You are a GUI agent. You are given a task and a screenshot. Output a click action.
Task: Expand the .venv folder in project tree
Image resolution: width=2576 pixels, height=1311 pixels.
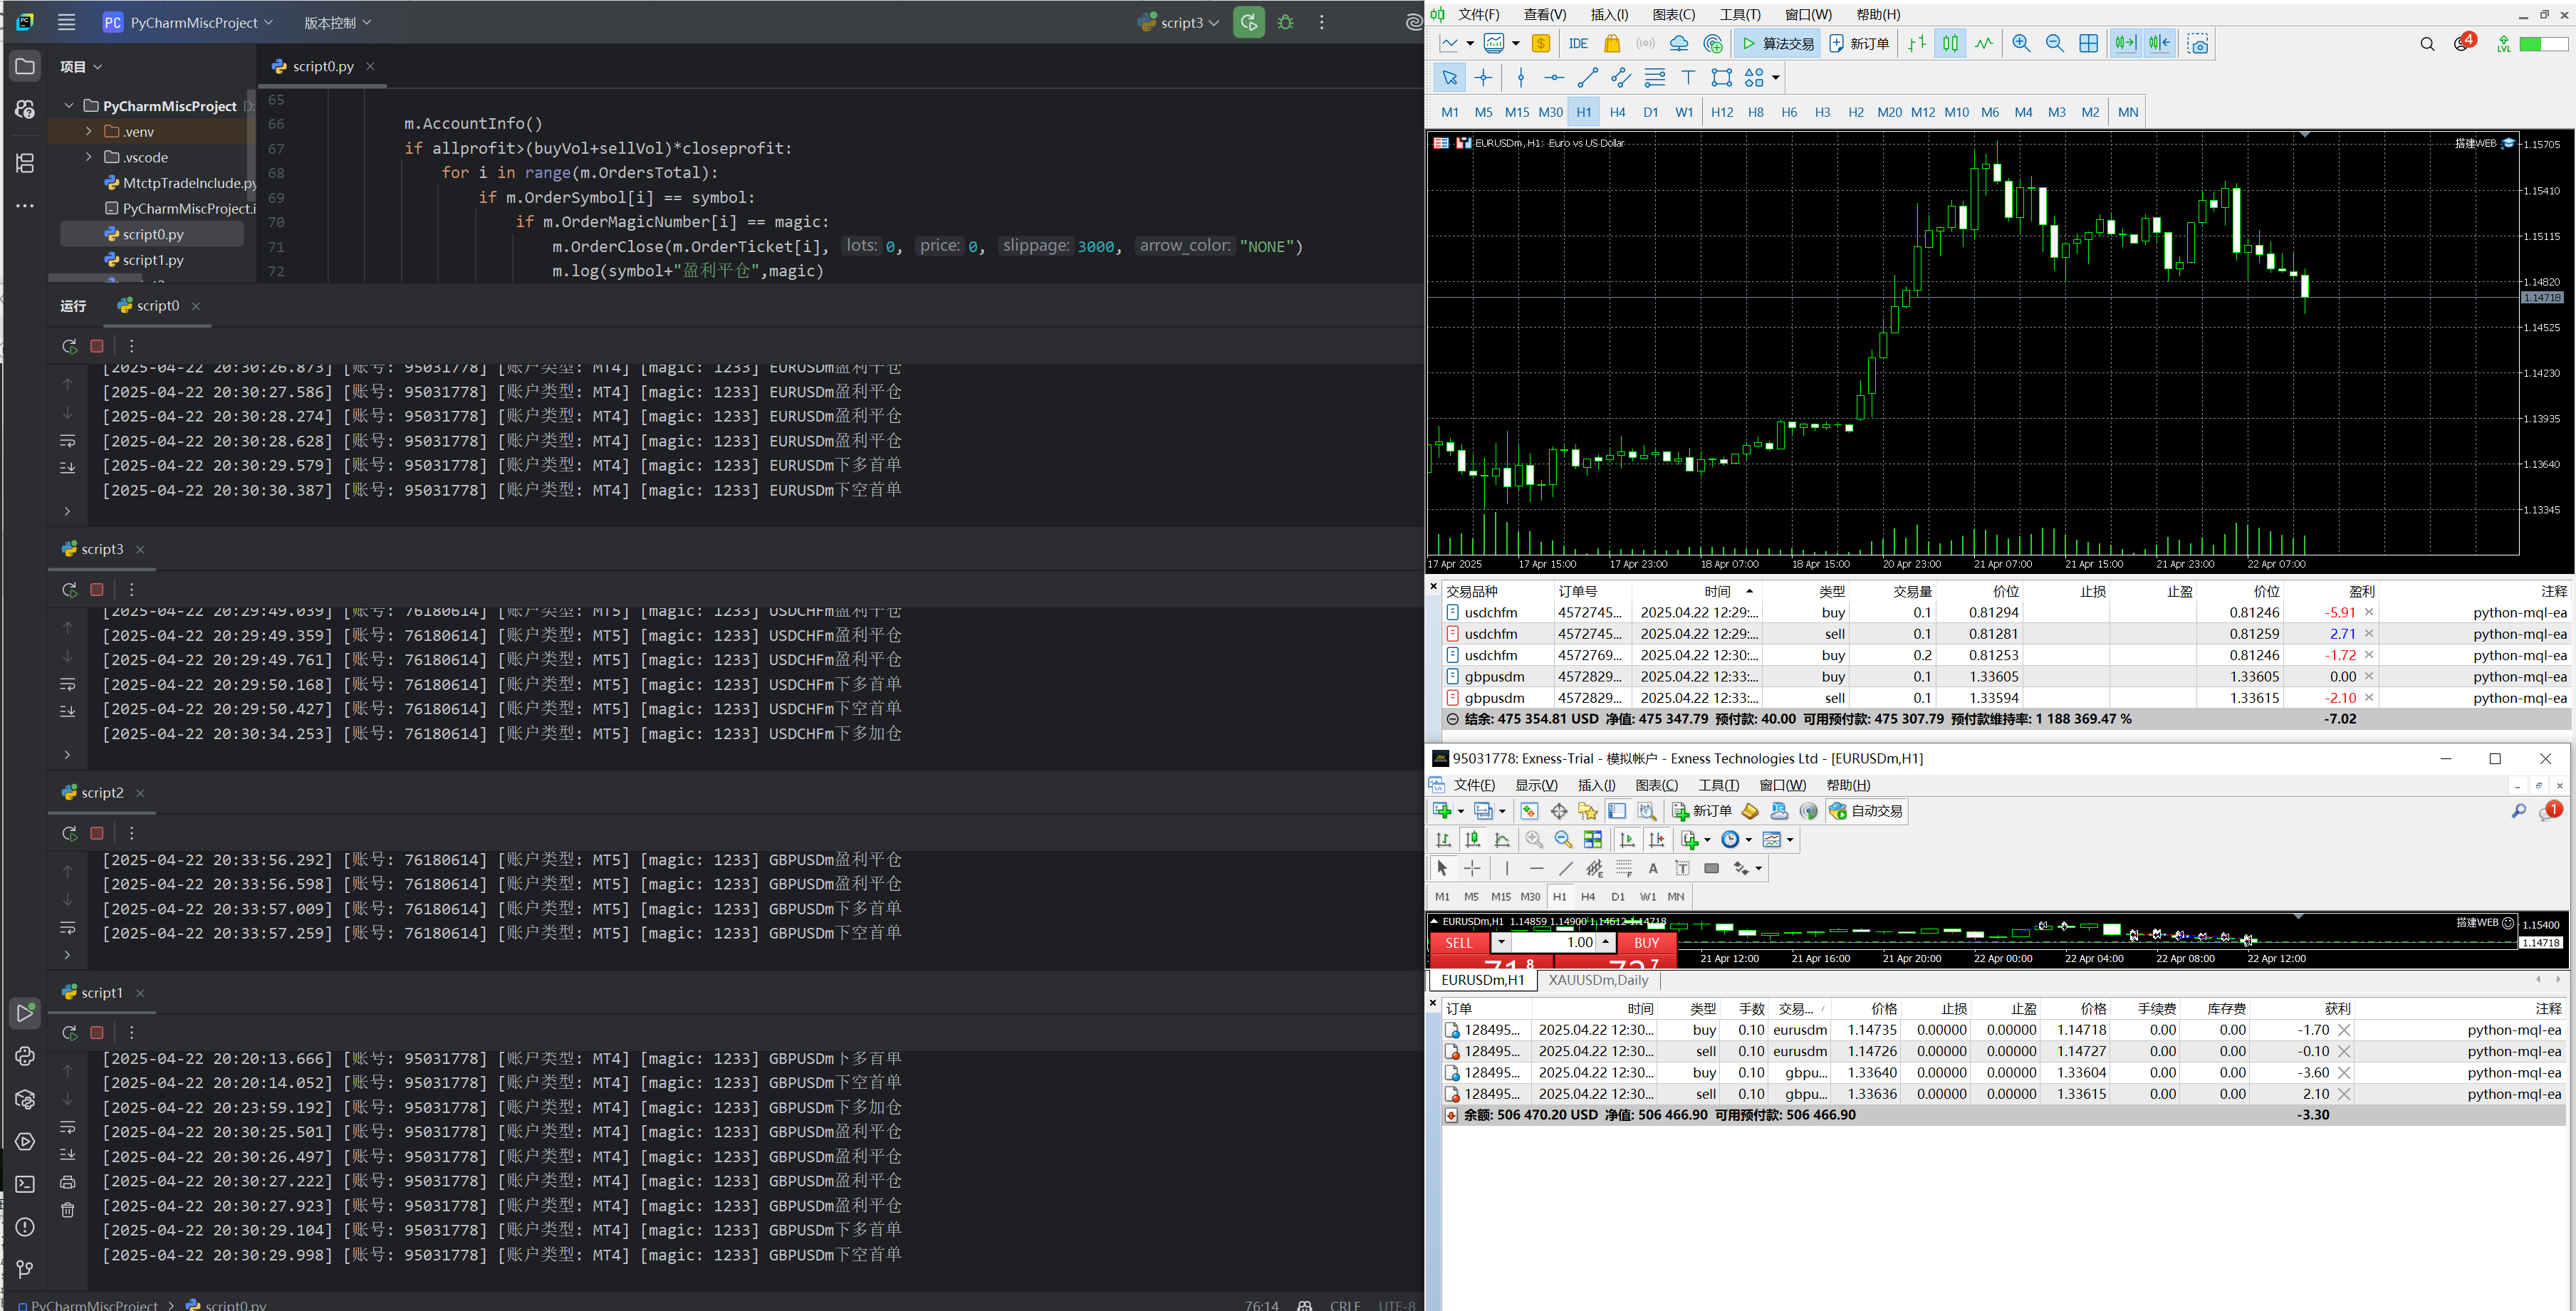click(89, 131)
